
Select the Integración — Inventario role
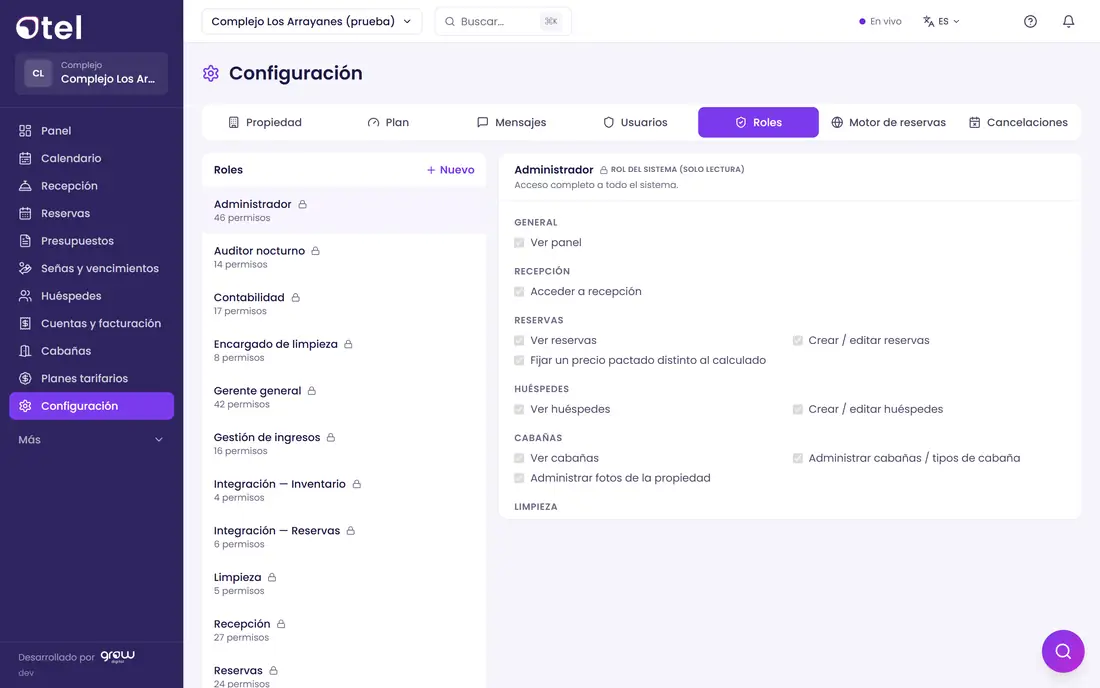click(344, 490)
